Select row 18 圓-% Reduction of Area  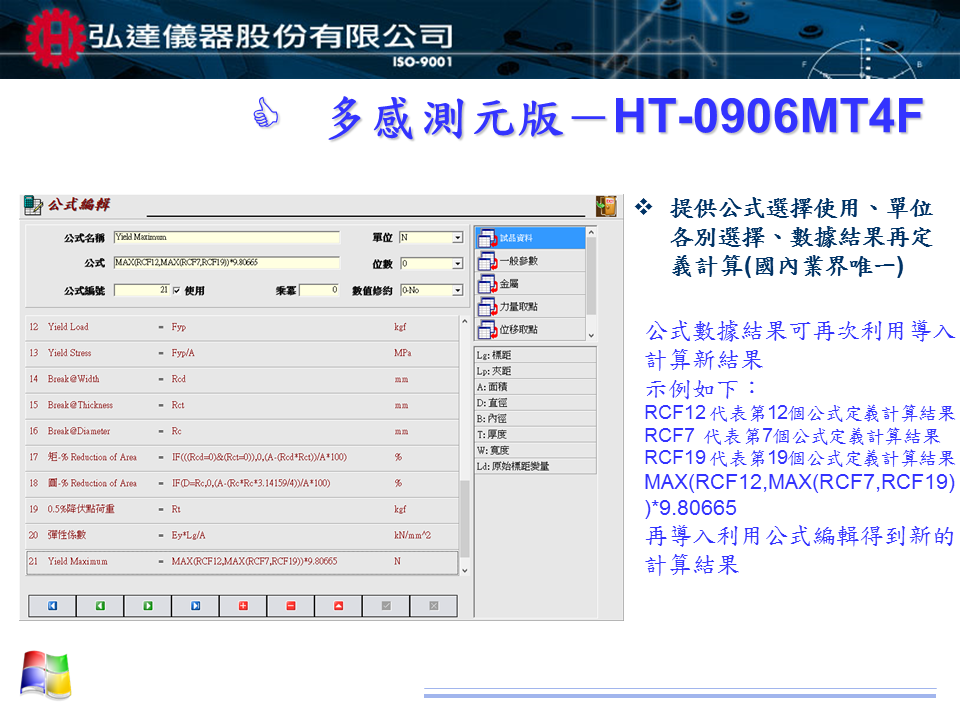242,484
